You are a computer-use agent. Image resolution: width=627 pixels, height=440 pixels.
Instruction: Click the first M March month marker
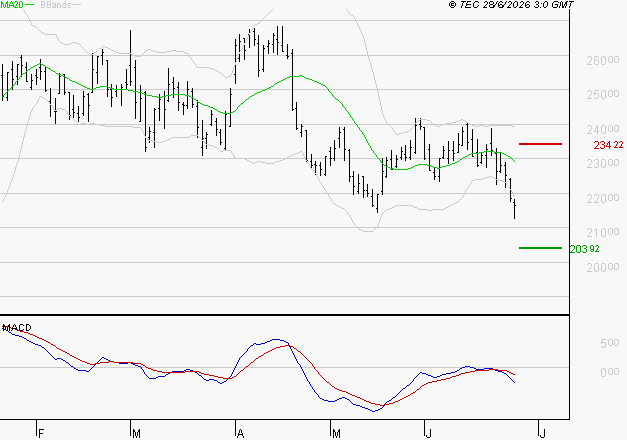coord(136,434)
